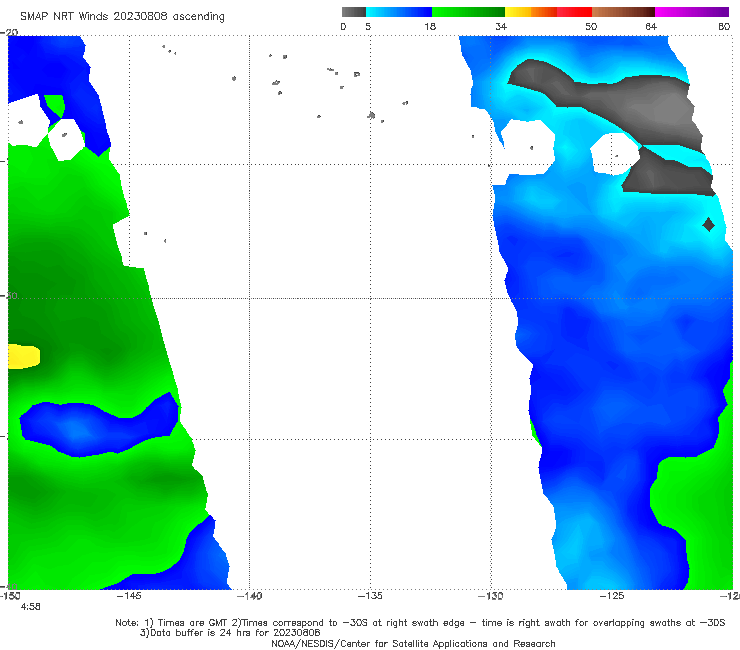This screenshot has height=650, width=740.
Task: Click the dark gray diamond marker in right swath
Action: pos(708,225)
